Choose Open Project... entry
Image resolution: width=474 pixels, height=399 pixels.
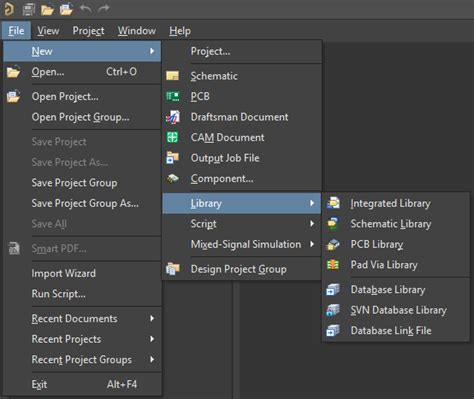(x=82, y=96)
